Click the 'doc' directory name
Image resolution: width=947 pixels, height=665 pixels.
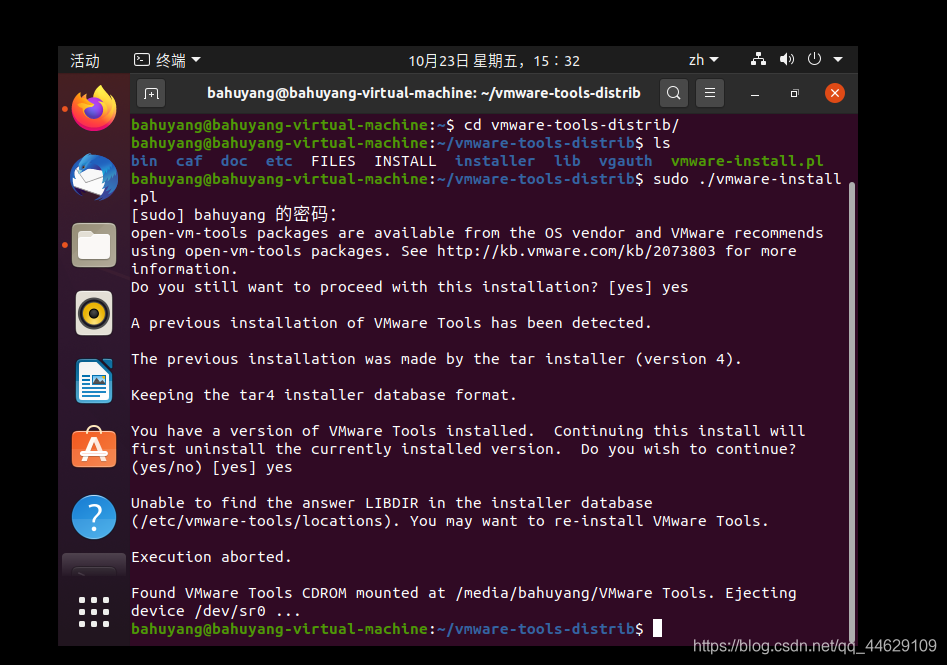pyautogui.click(x=234, y=161)
